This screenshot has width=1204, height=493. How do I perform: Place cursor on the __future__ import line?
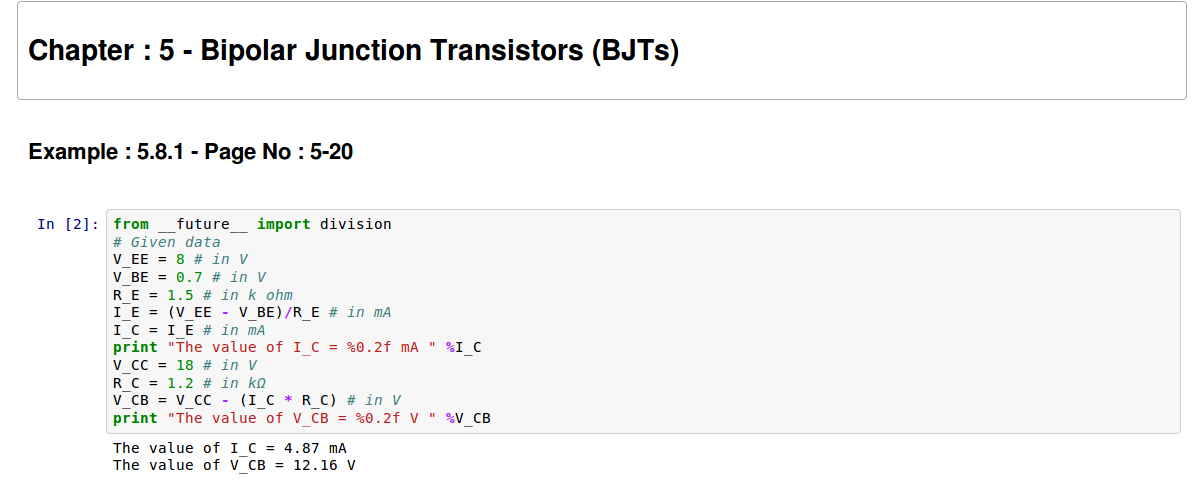pyautogui.click(x=252, y=224)
